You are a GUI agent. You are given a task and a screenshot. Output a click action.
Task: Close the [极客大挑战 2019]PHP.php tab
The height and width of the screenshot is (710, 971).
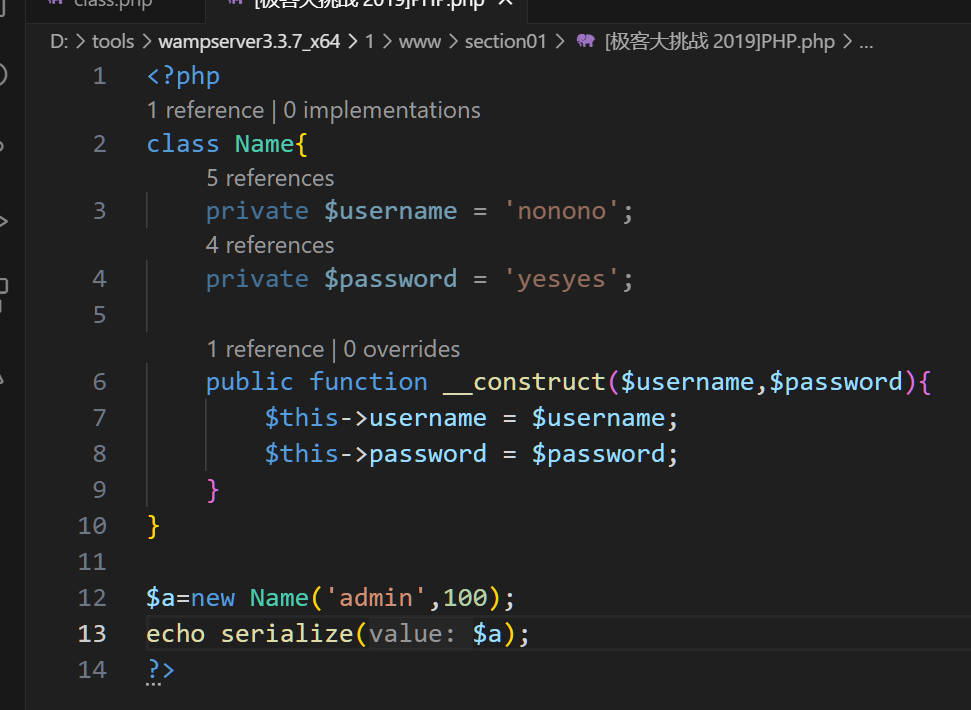tap(505, 3)
